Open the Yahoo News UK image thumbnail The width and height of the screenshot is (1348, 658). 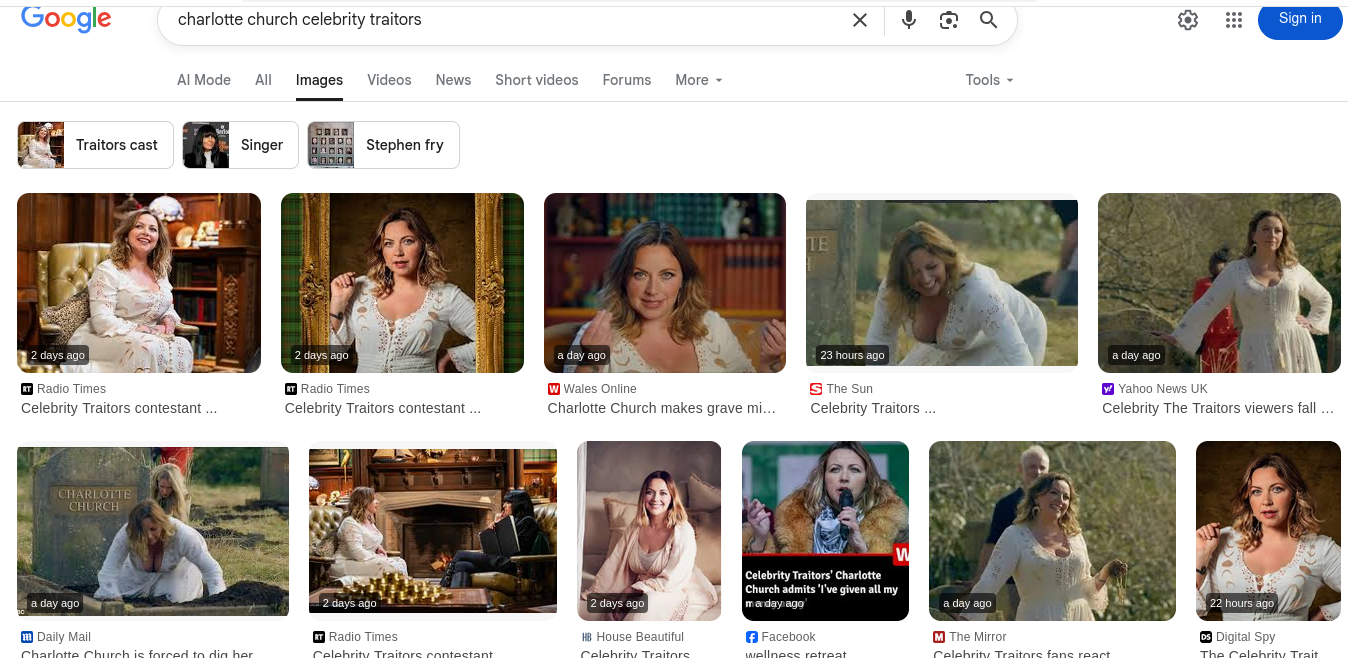[1218, 283]
